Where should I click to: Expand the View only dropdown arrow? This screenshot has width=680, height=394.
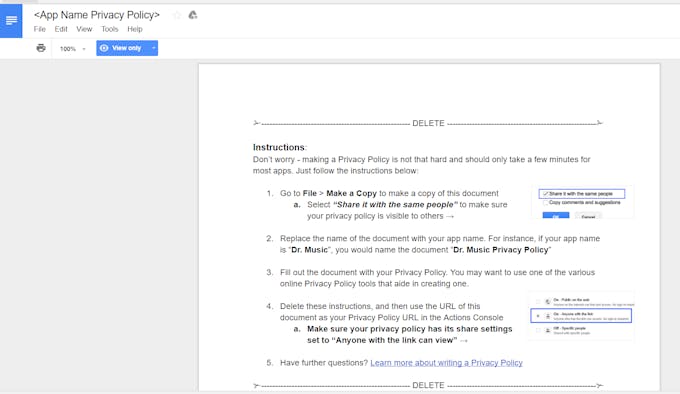[154, 48]
